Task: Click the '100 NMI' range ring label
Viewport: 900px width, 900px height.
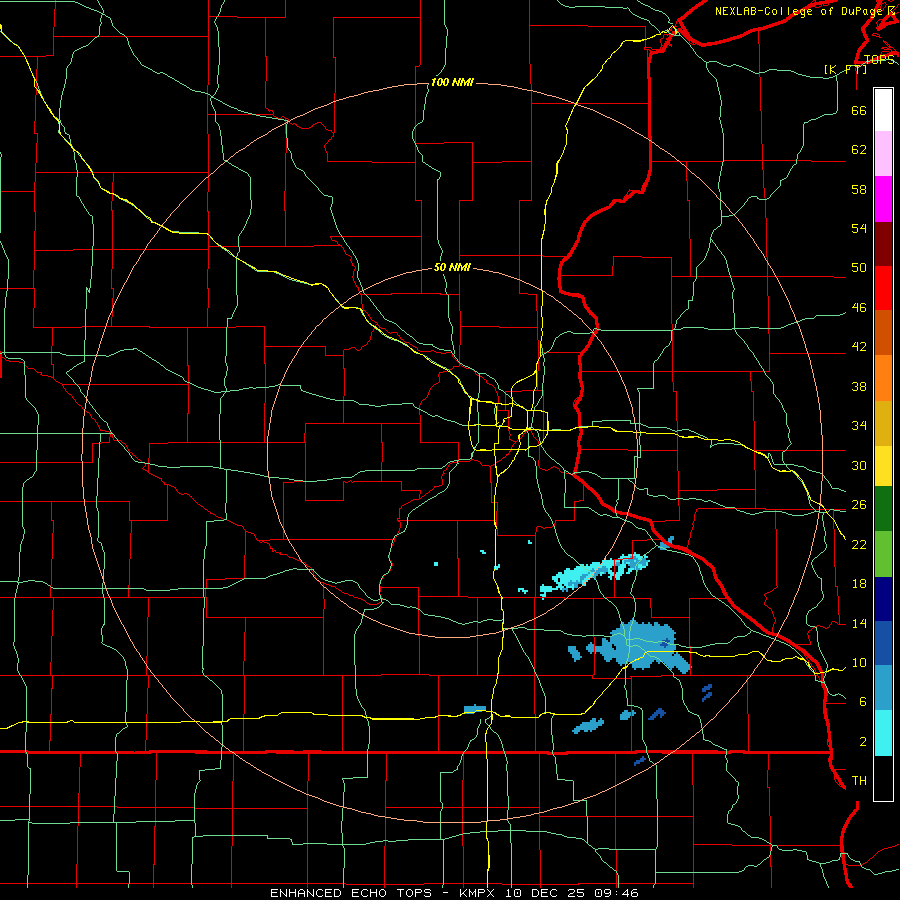Action: 452,83
